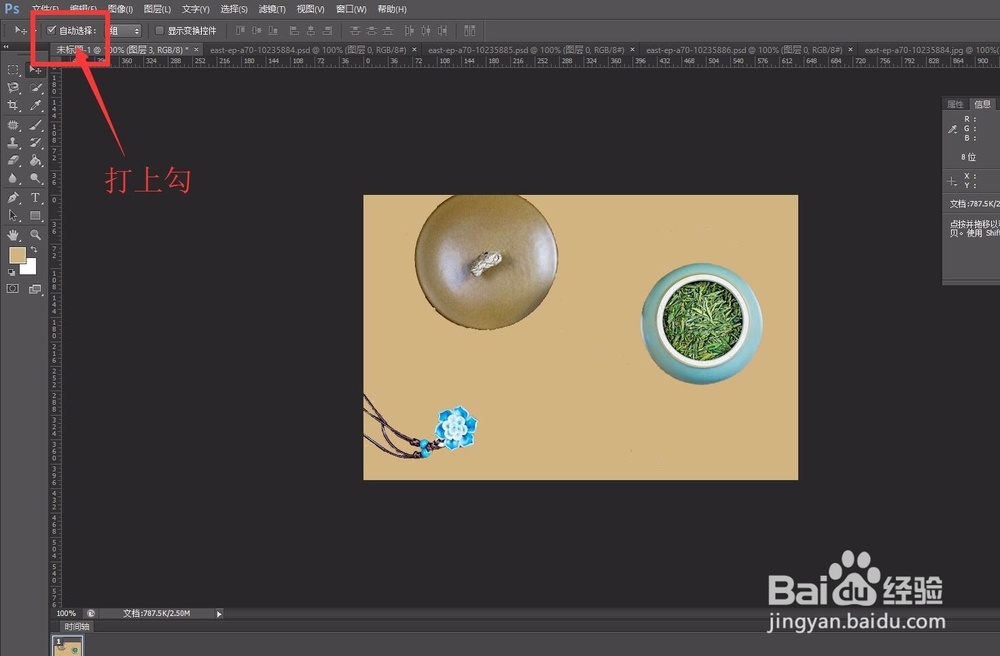Align right edges in options bar

click(327, 31)
